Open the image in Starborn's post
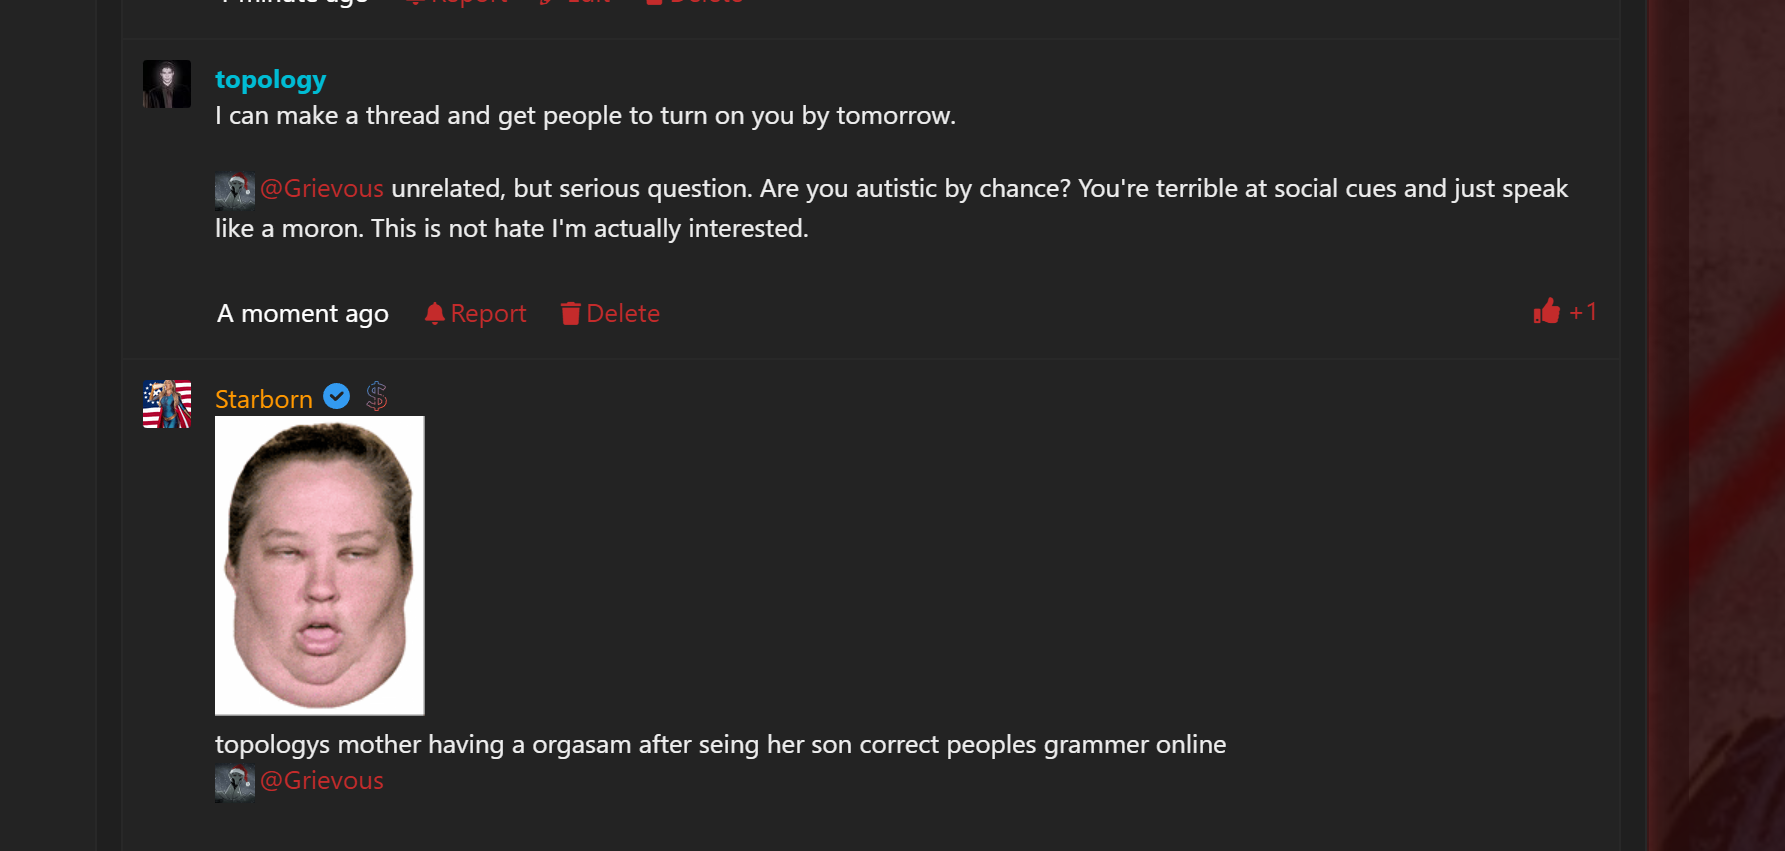1785x851 pixels. click(x=320, y=565)
